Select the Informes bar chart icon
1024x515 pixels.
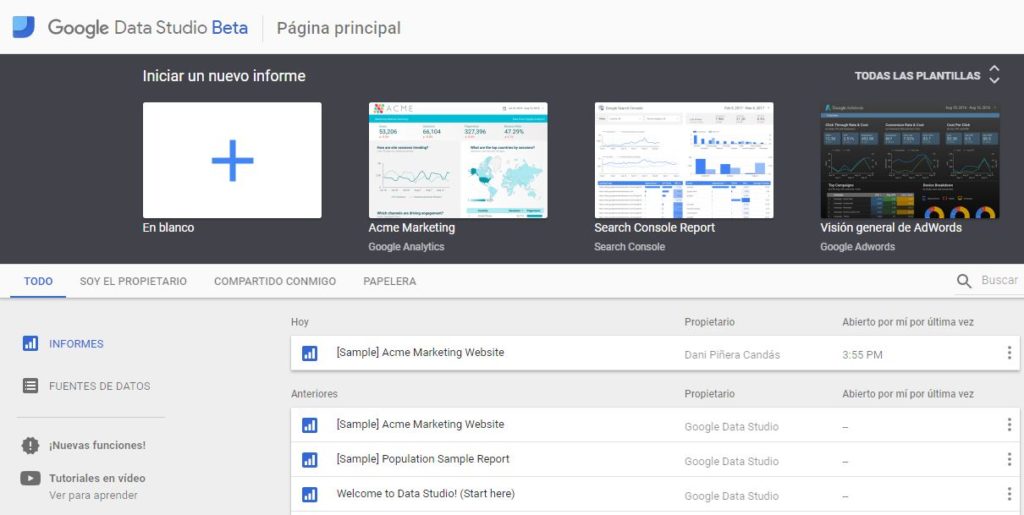tap(30, 343)
